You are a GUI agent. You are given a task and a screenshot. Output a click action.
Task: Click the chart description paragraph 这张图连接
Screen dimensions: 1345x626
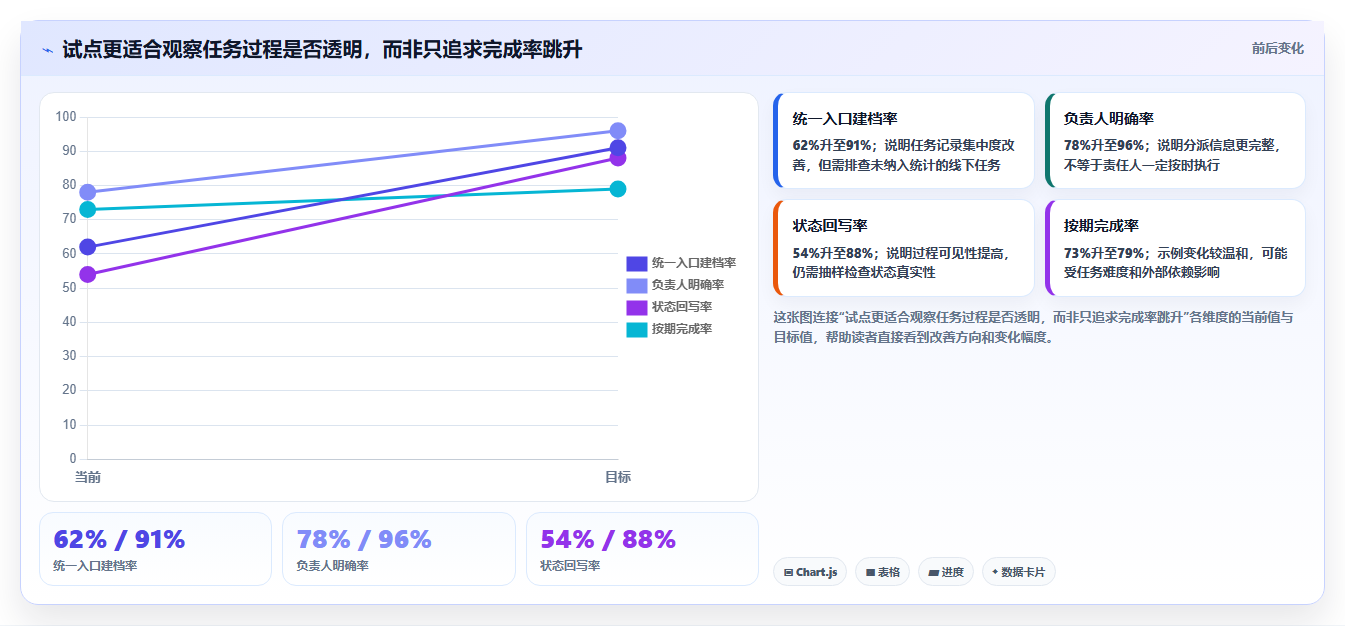(1033, 327)
